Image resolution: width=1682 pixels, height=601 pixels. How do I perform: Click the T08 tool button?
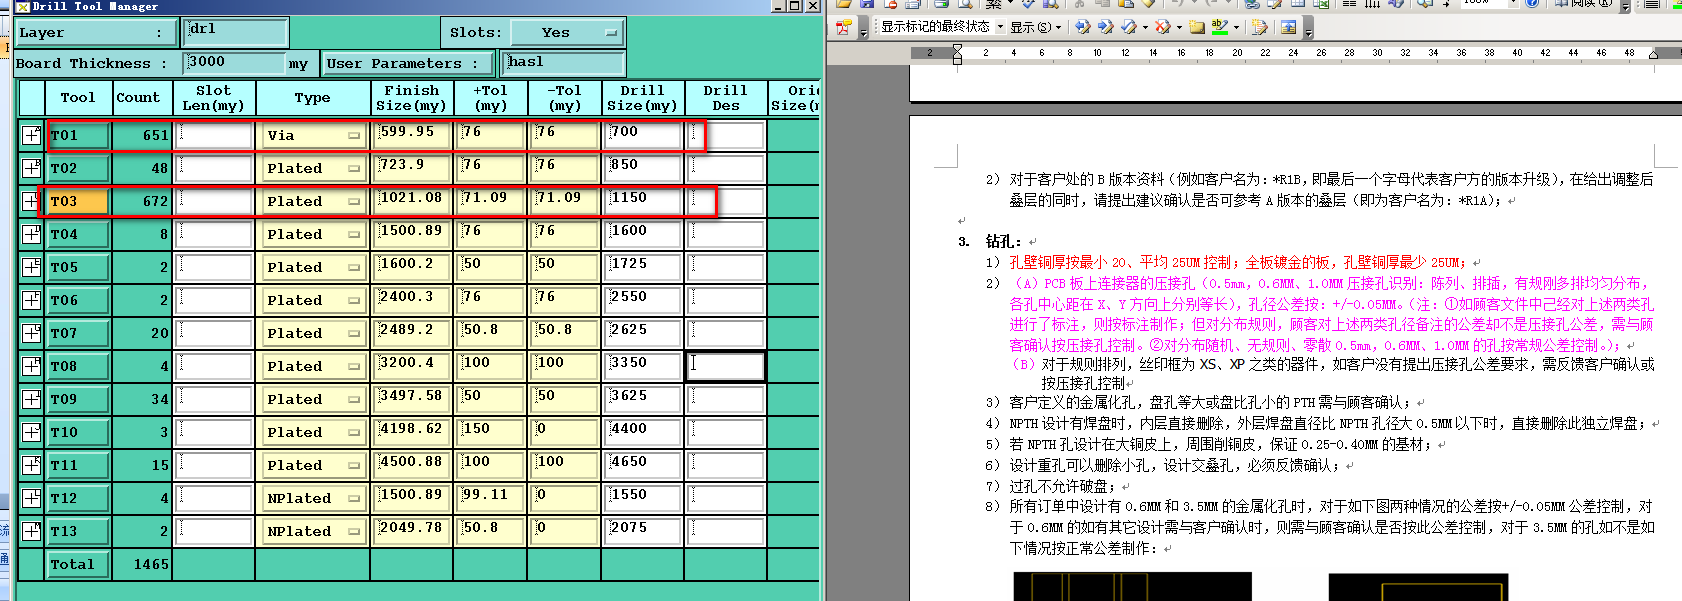(78, 366)
